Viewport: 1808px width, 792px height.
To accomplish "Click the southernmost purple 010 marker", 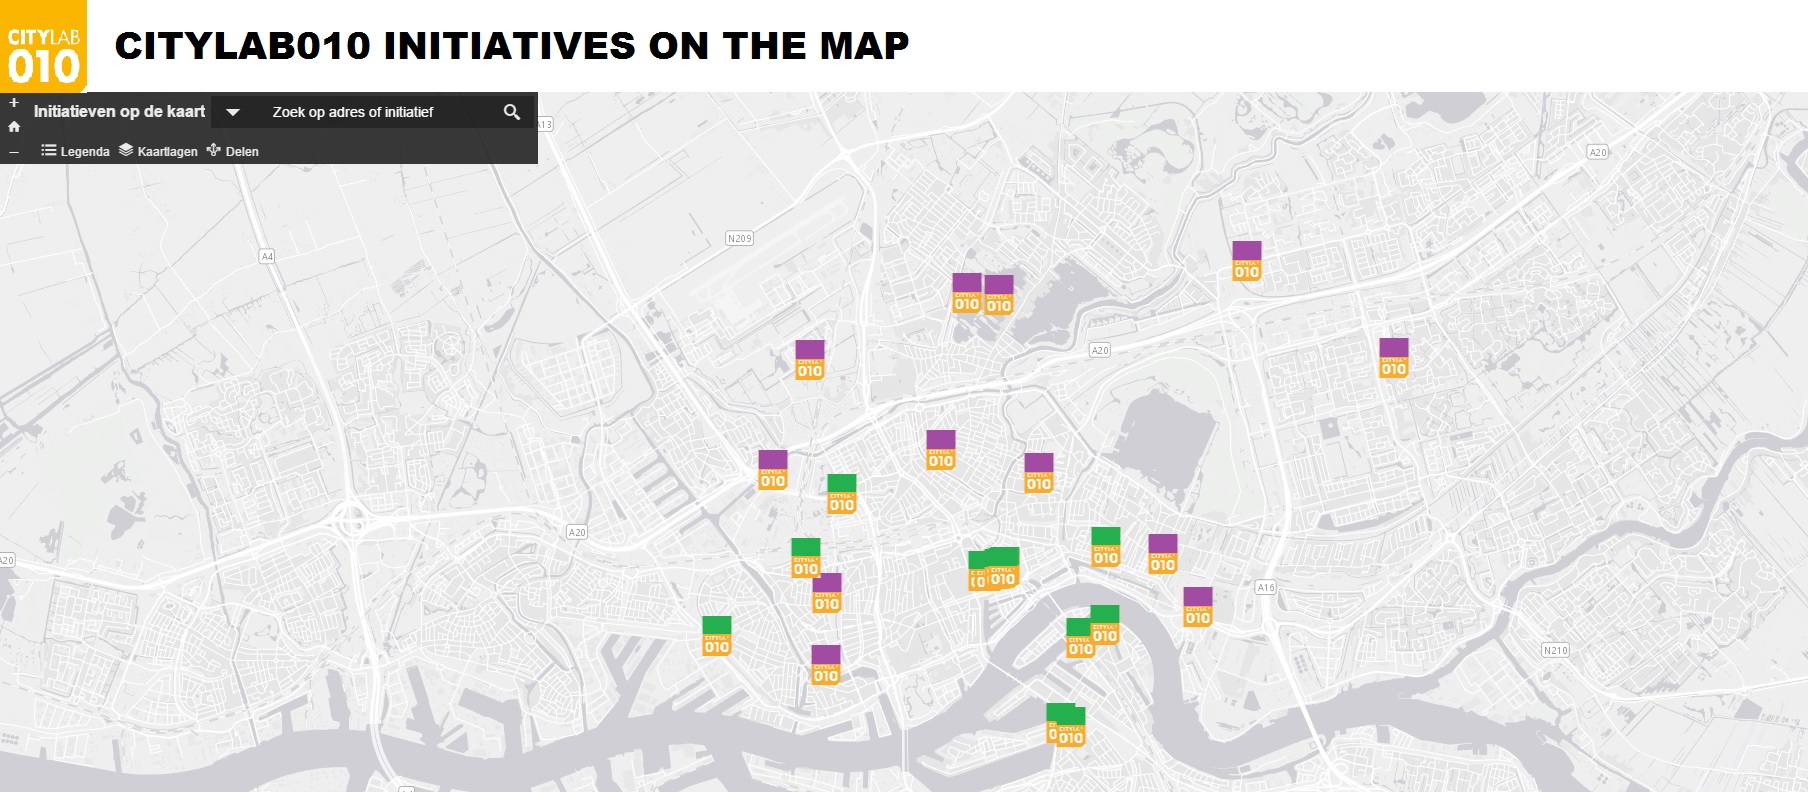I will [825, 665].
